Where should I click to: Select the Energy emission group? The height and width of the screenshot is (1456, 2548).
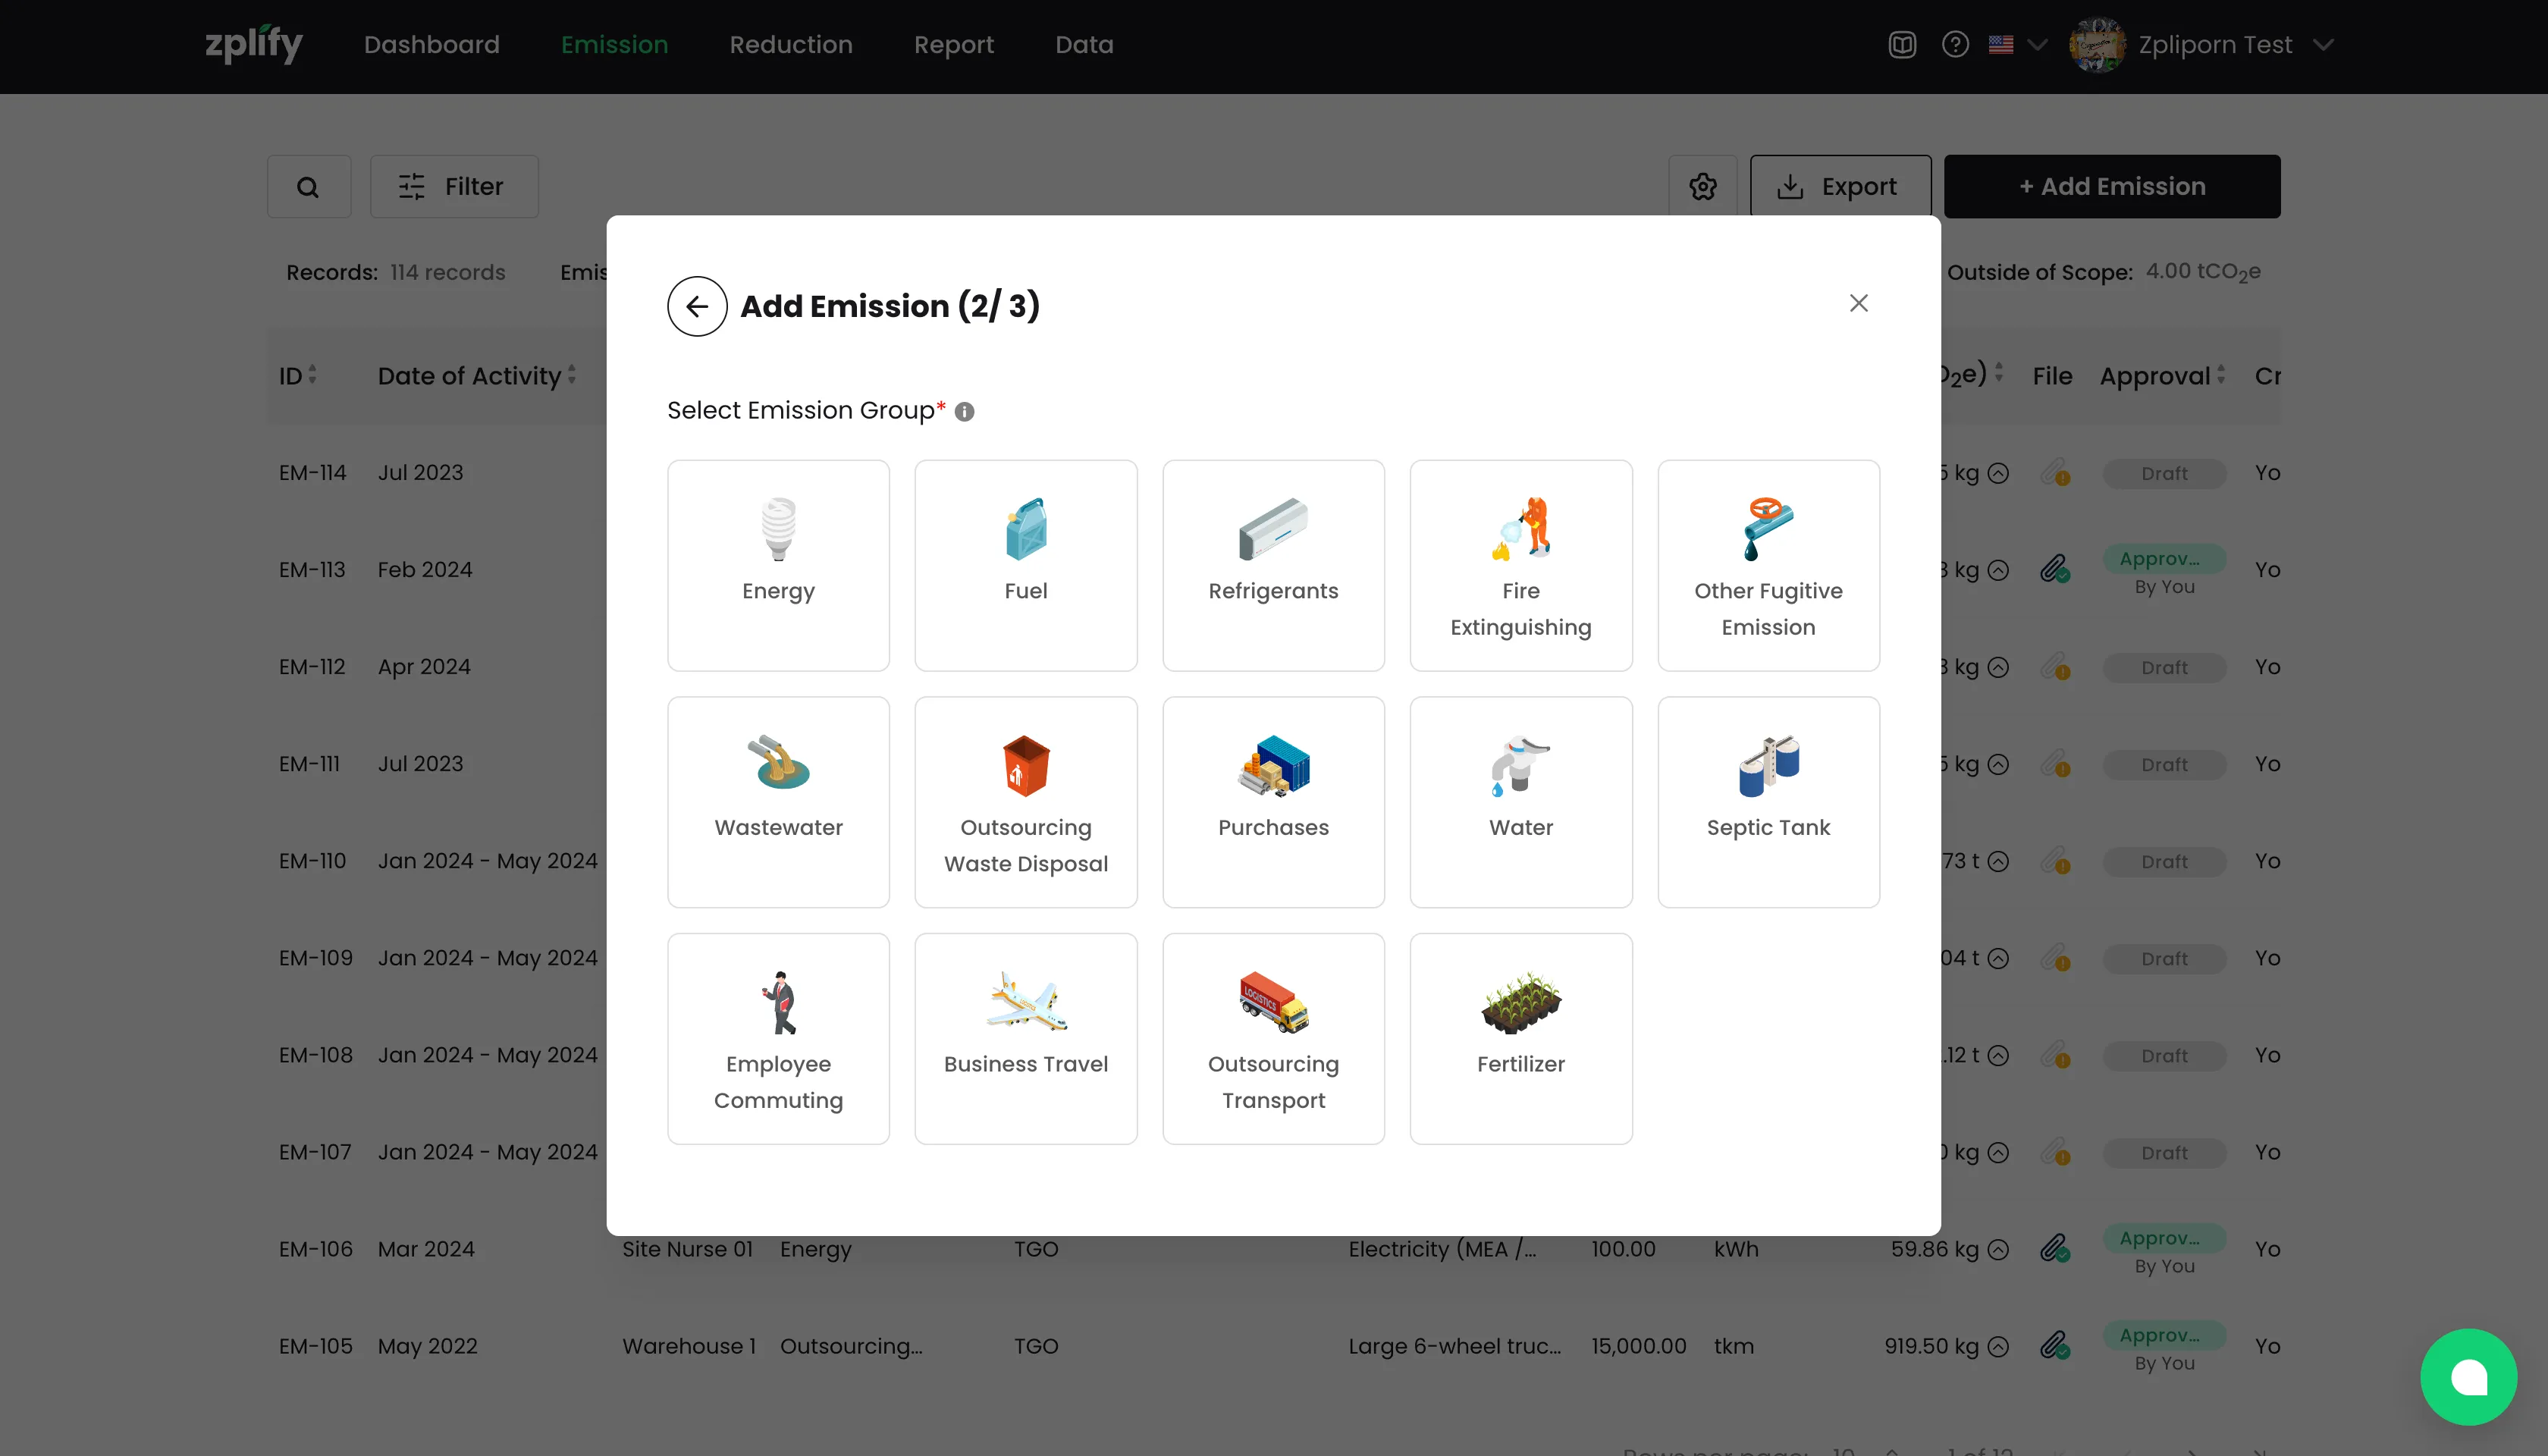pos(778,565)
